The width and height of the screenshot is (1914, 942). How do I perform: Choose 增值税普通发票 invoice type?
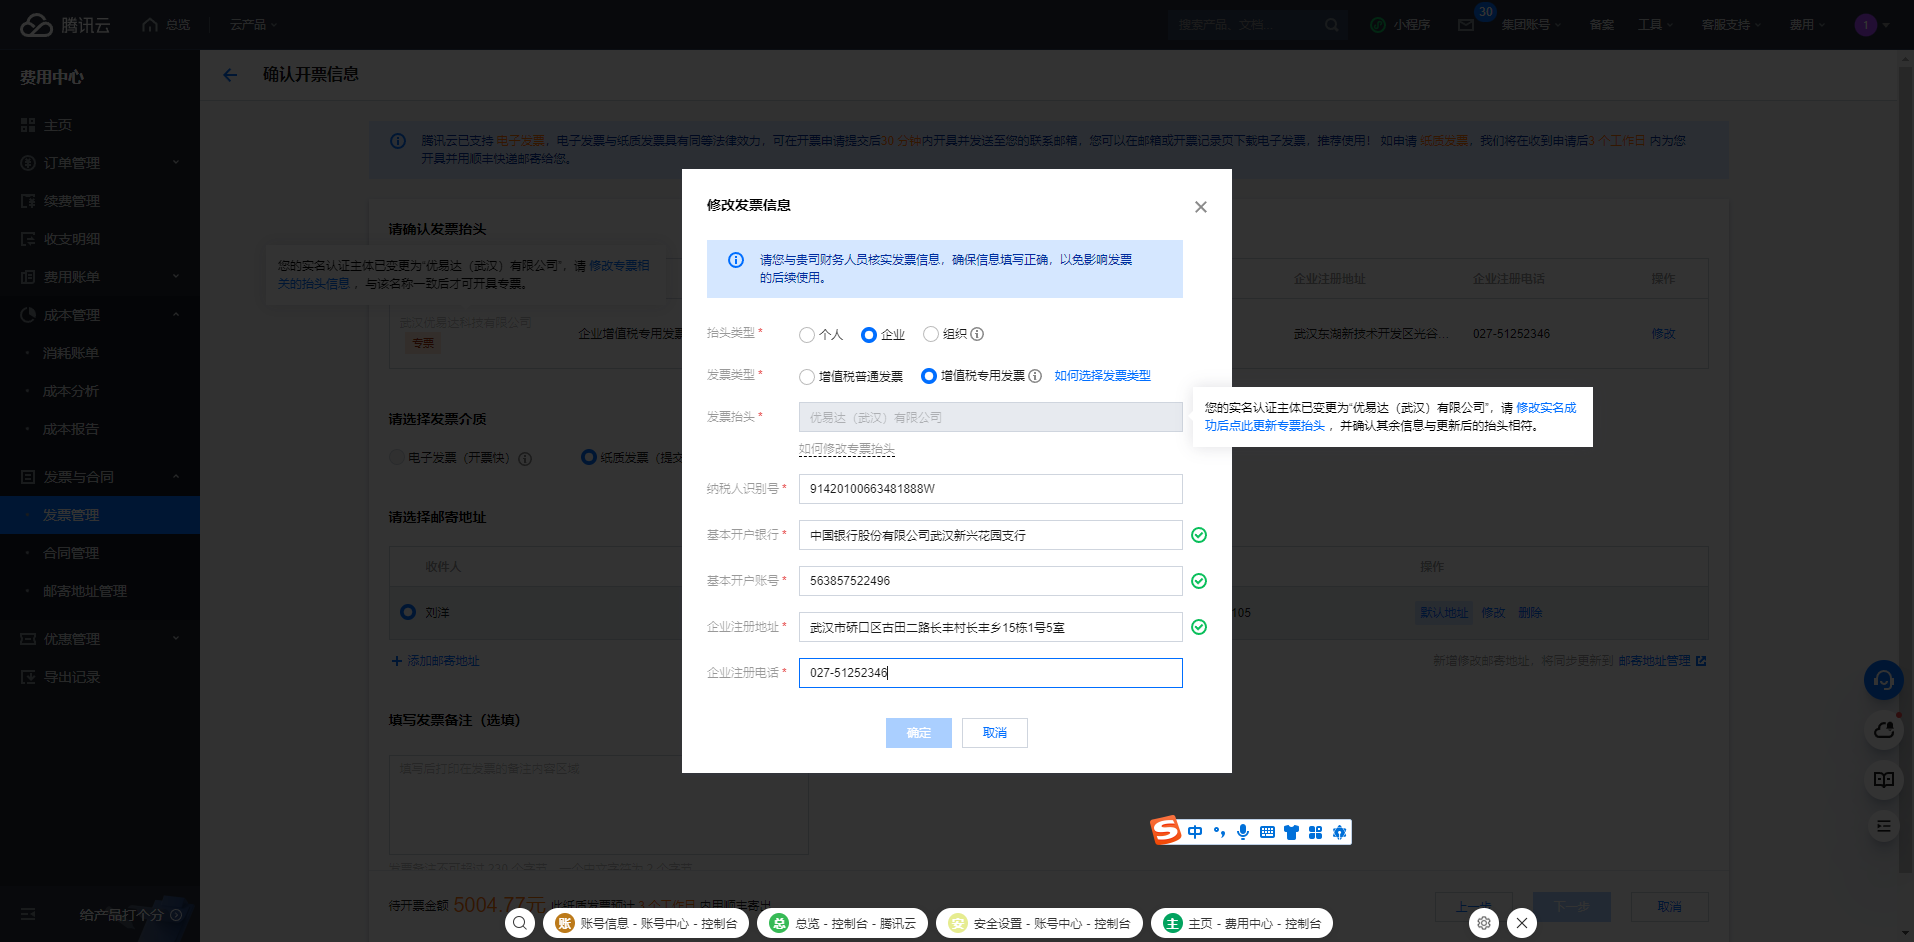click(x=807, y=377)
